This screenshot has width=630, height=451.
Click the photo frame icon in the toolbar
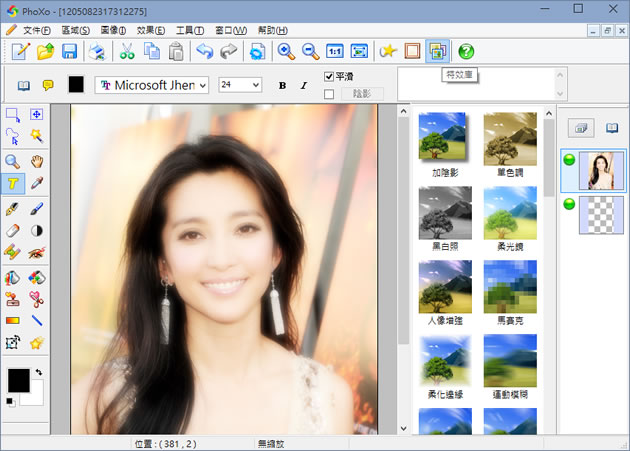[412, 51]
